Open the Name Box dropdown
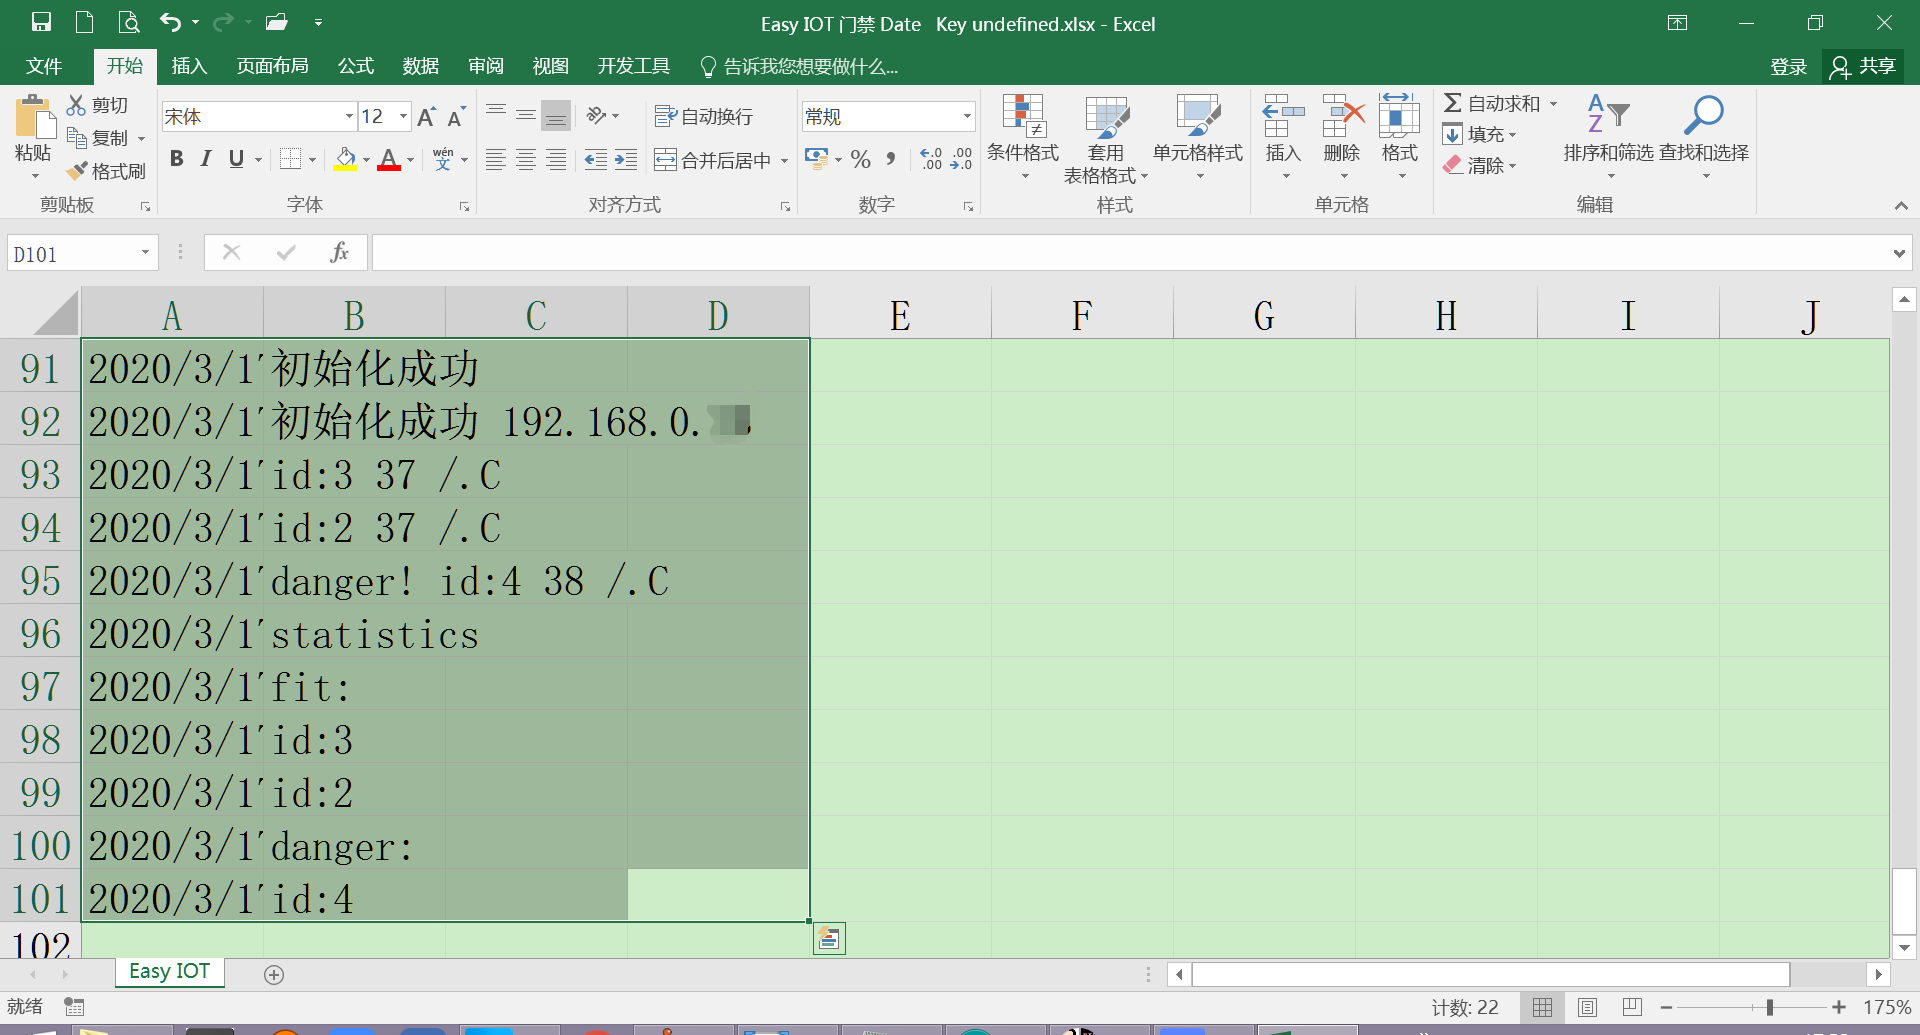This screenshot has width=1920, height=1035. coord(145,253)
